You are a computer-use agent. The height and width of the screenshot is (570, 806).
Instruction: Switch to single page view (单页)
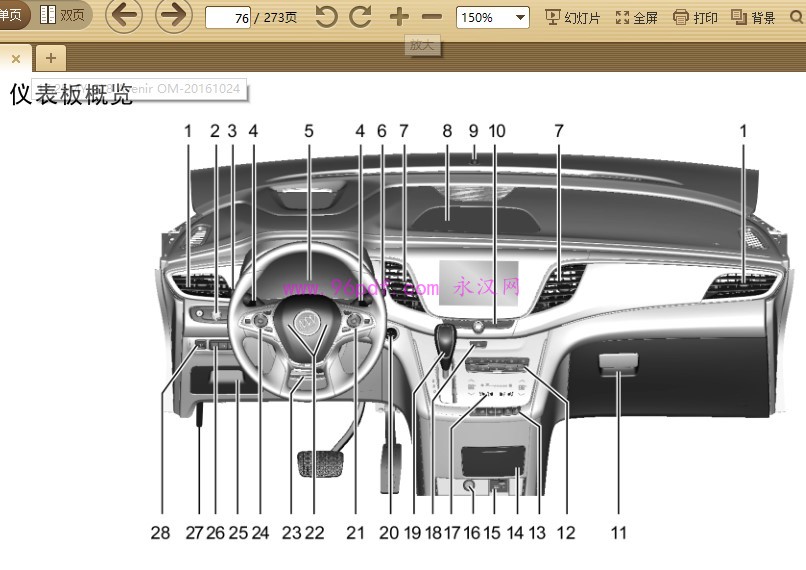[12, 15]
